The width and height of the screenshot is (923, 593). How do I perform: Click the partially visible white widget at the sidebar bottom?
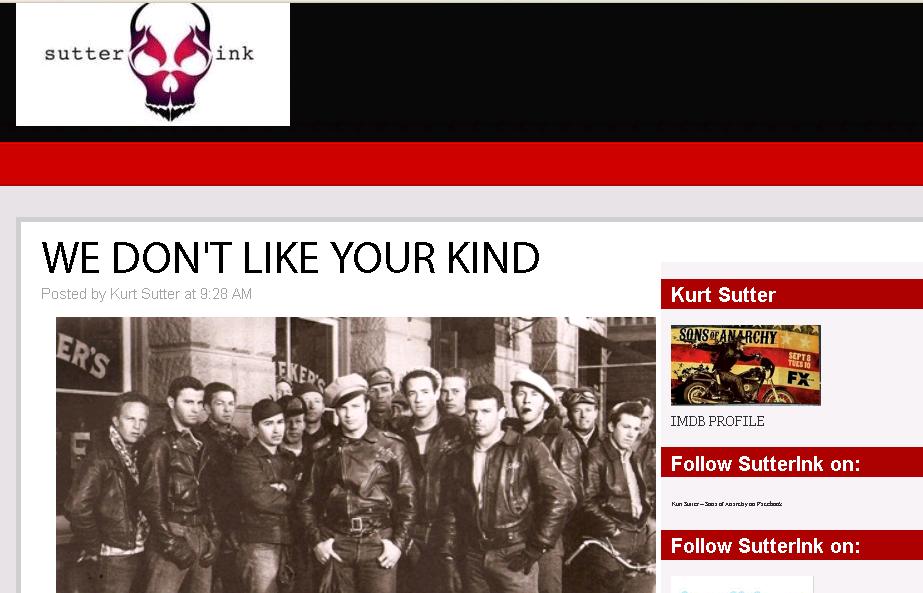coord(742,585)
